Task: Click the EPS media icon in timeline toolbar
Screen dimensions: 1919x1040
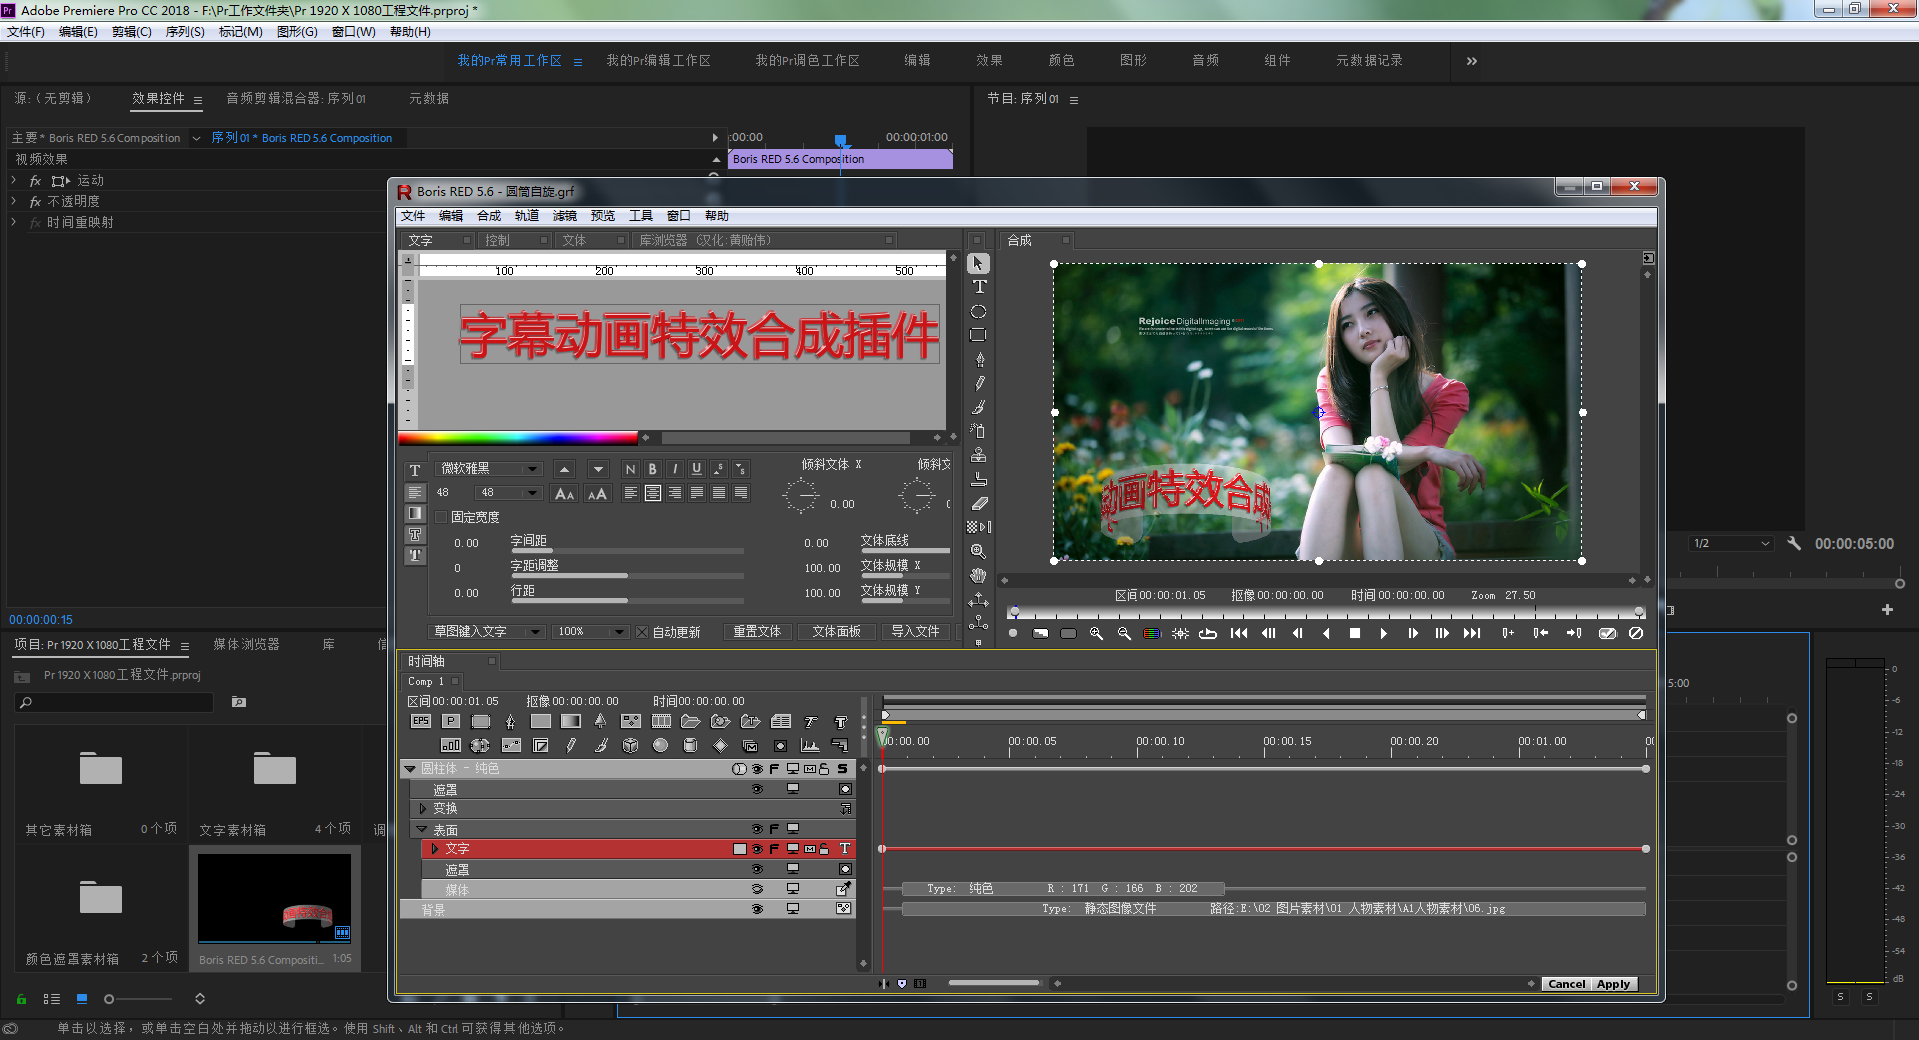Action: coord(421,721)
